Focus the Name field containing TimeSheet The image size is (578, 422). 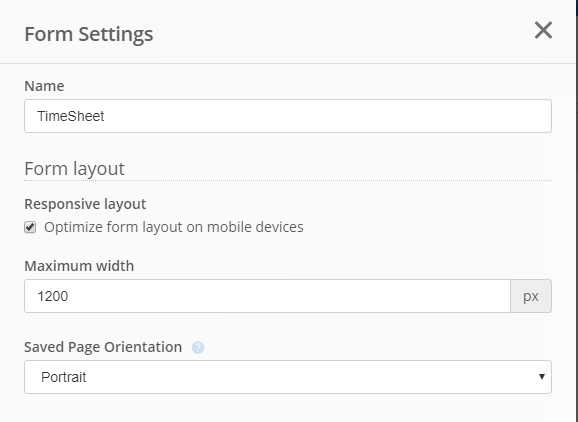288,116
